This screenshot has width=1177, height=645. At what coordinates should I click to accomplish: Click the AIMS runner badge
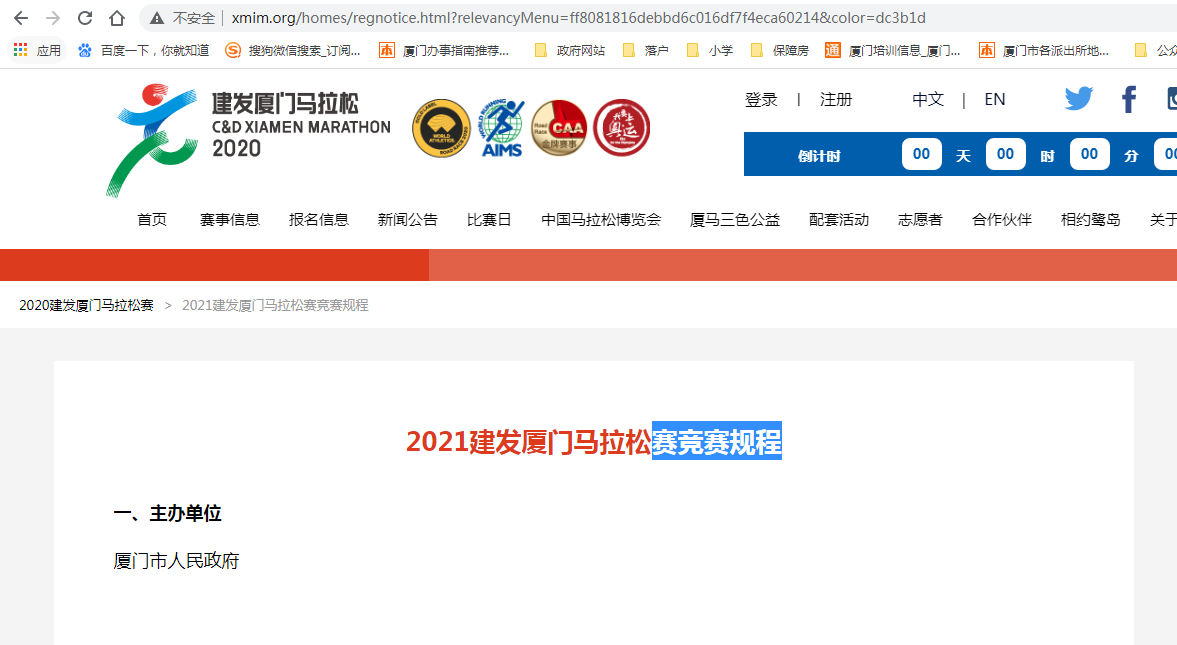pos(502,128)
